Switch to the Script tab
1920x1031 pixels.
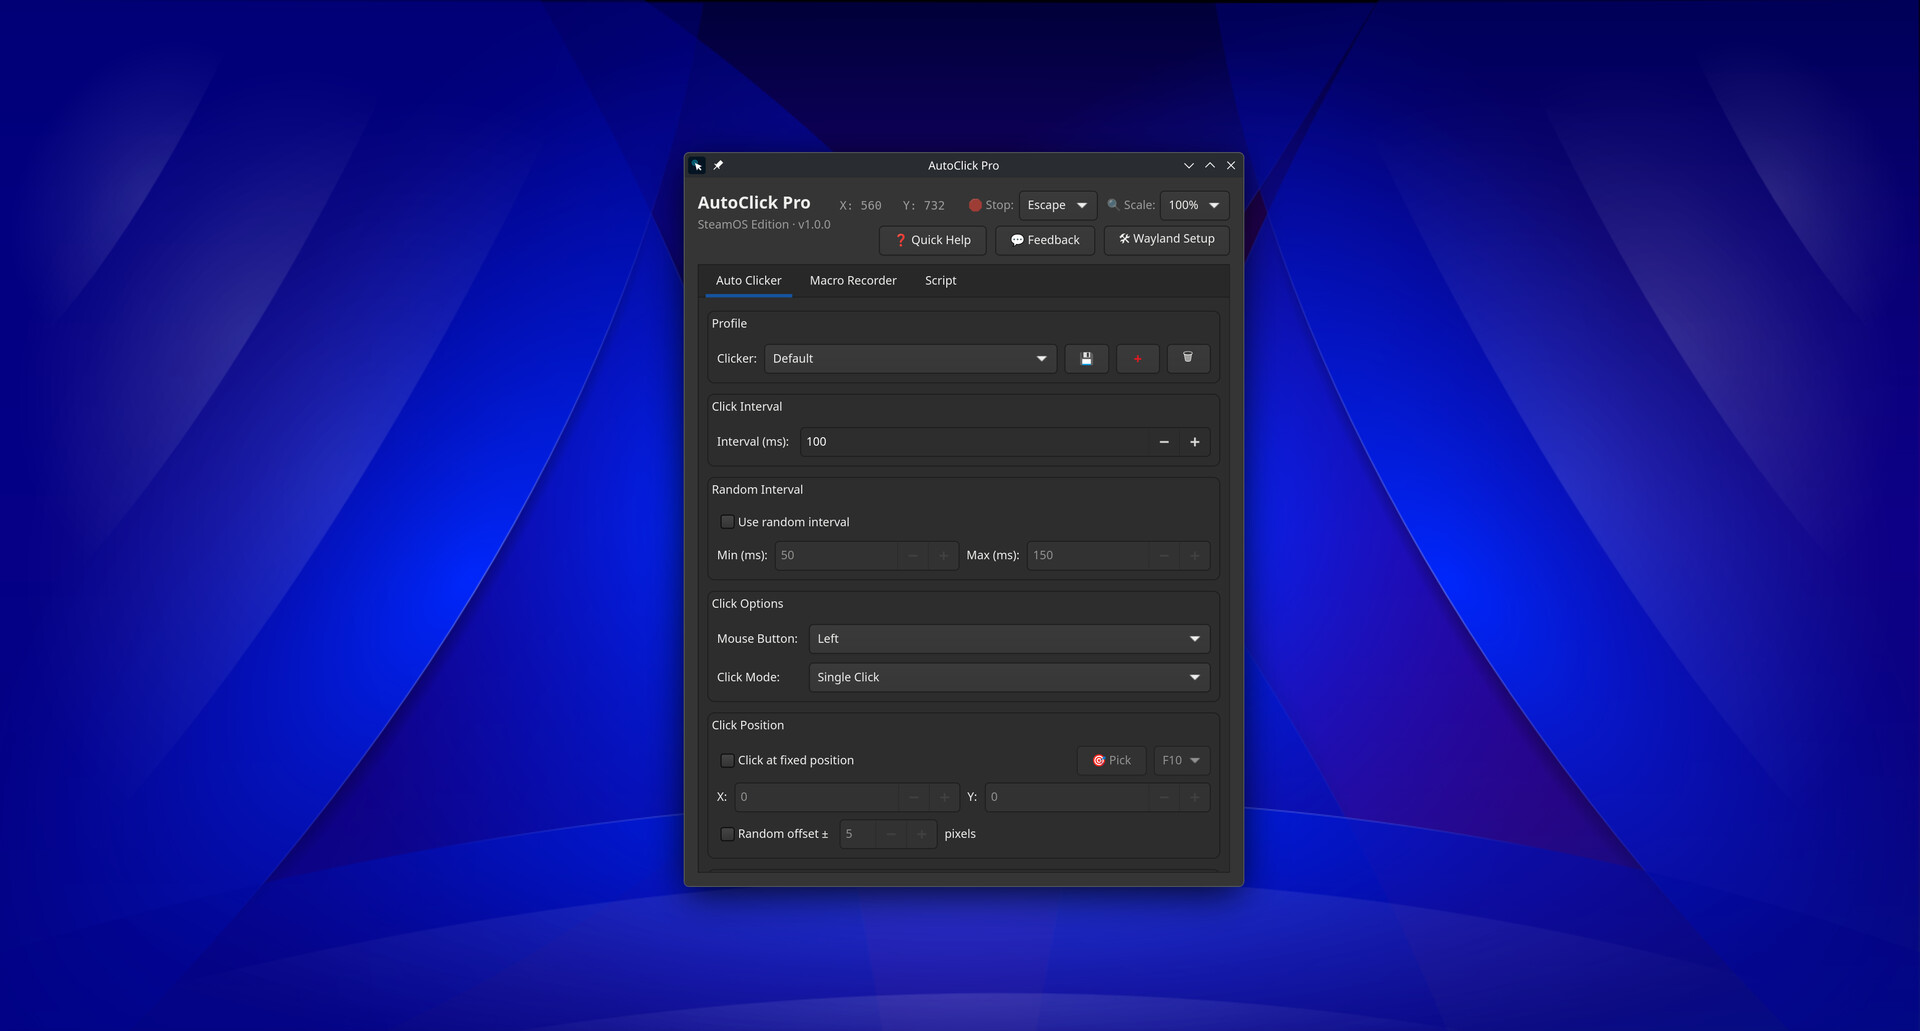(940, 281)
